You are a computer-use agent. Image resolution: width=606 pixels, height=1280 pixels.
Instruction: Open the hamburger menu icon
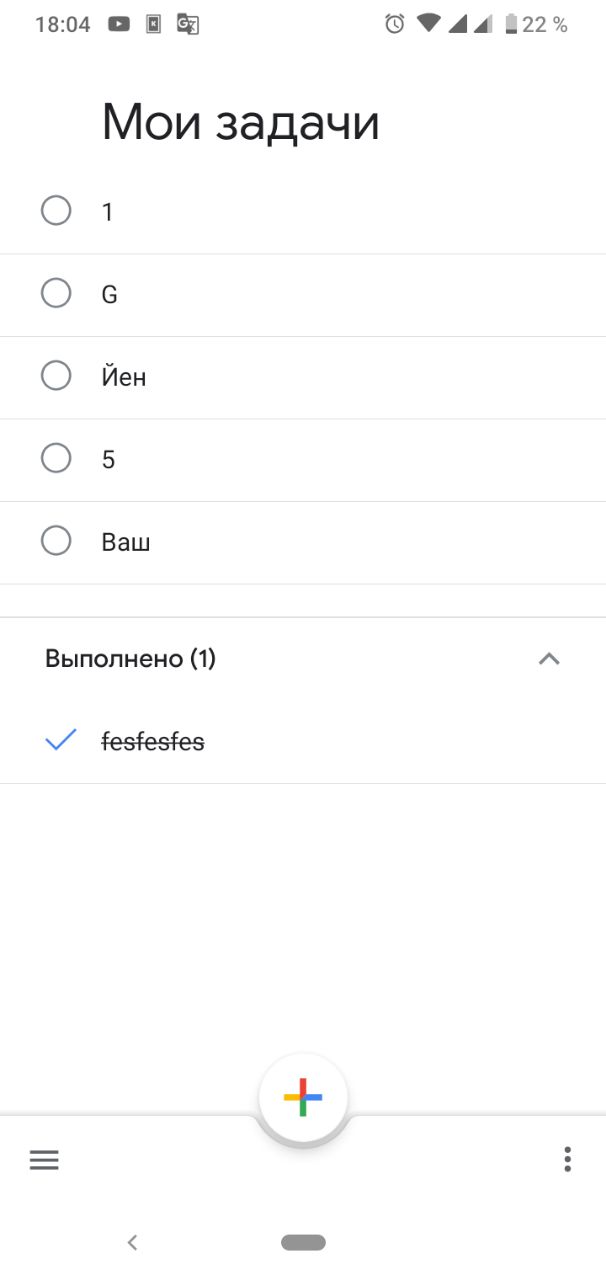pyautogui.click(x=44, y=1160)
